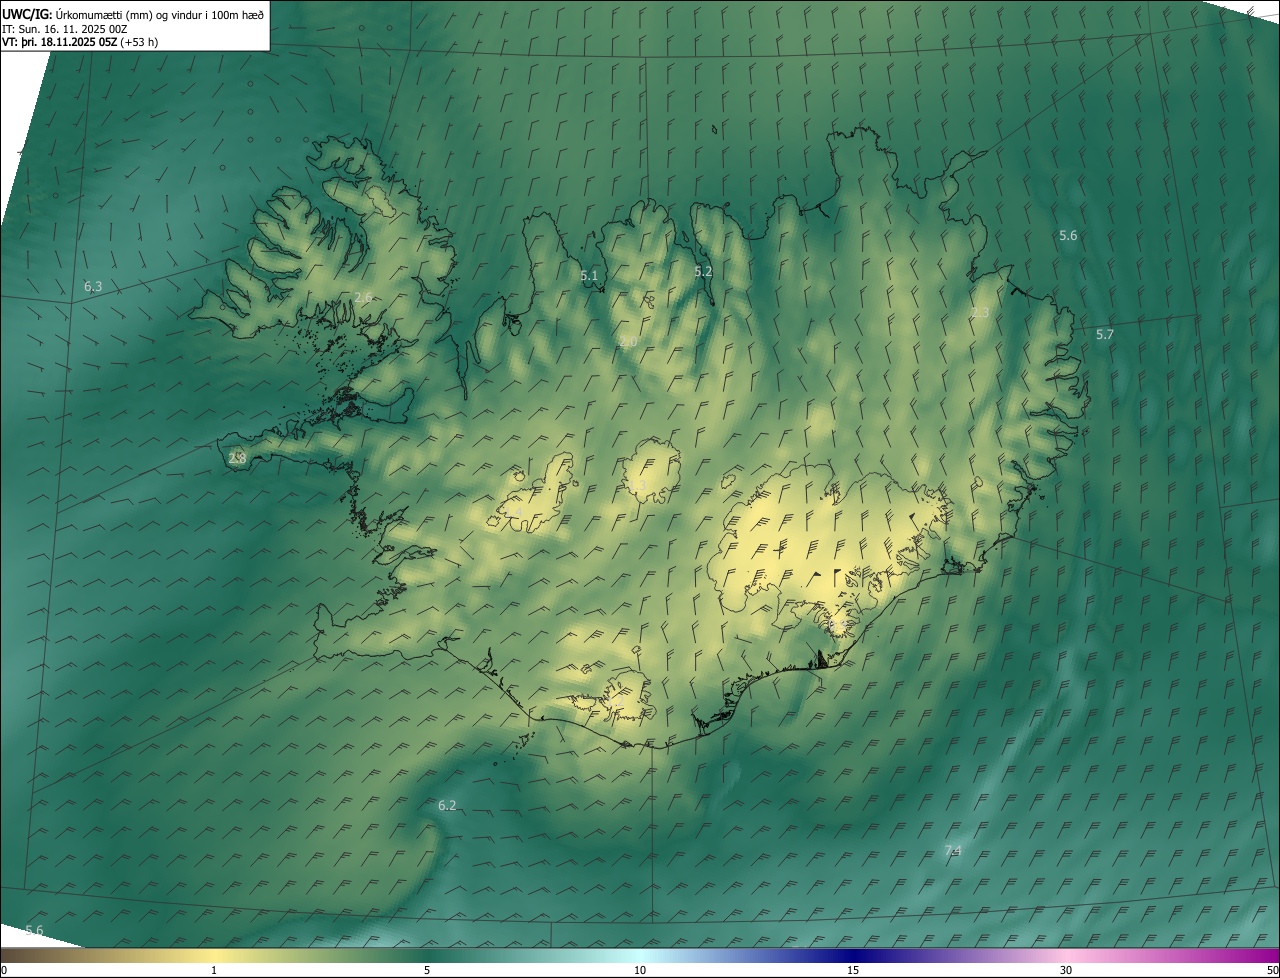The height and width of the screenshot is (978, 1280).
Task: Click the 5.7 value off the east coast
Action: click(1104, 335)
